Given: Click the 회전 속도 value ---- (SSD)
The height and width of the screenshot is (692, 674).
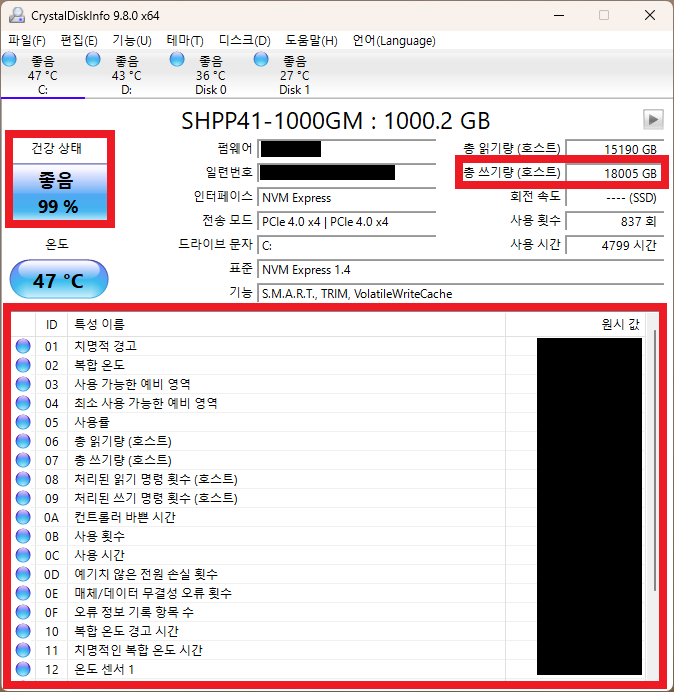Looking at the screenshot, I should [x=615, y=197].
